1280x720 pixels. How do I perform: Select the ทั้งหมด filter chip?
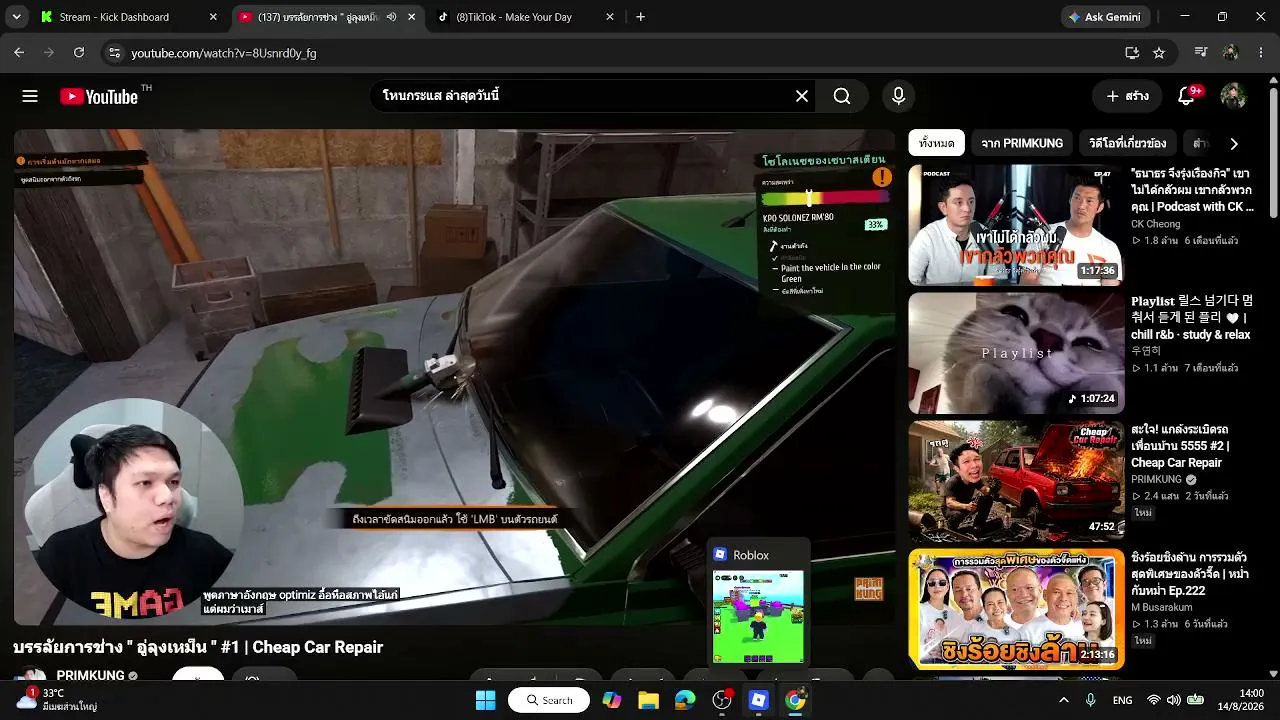[x=936, y=143]
